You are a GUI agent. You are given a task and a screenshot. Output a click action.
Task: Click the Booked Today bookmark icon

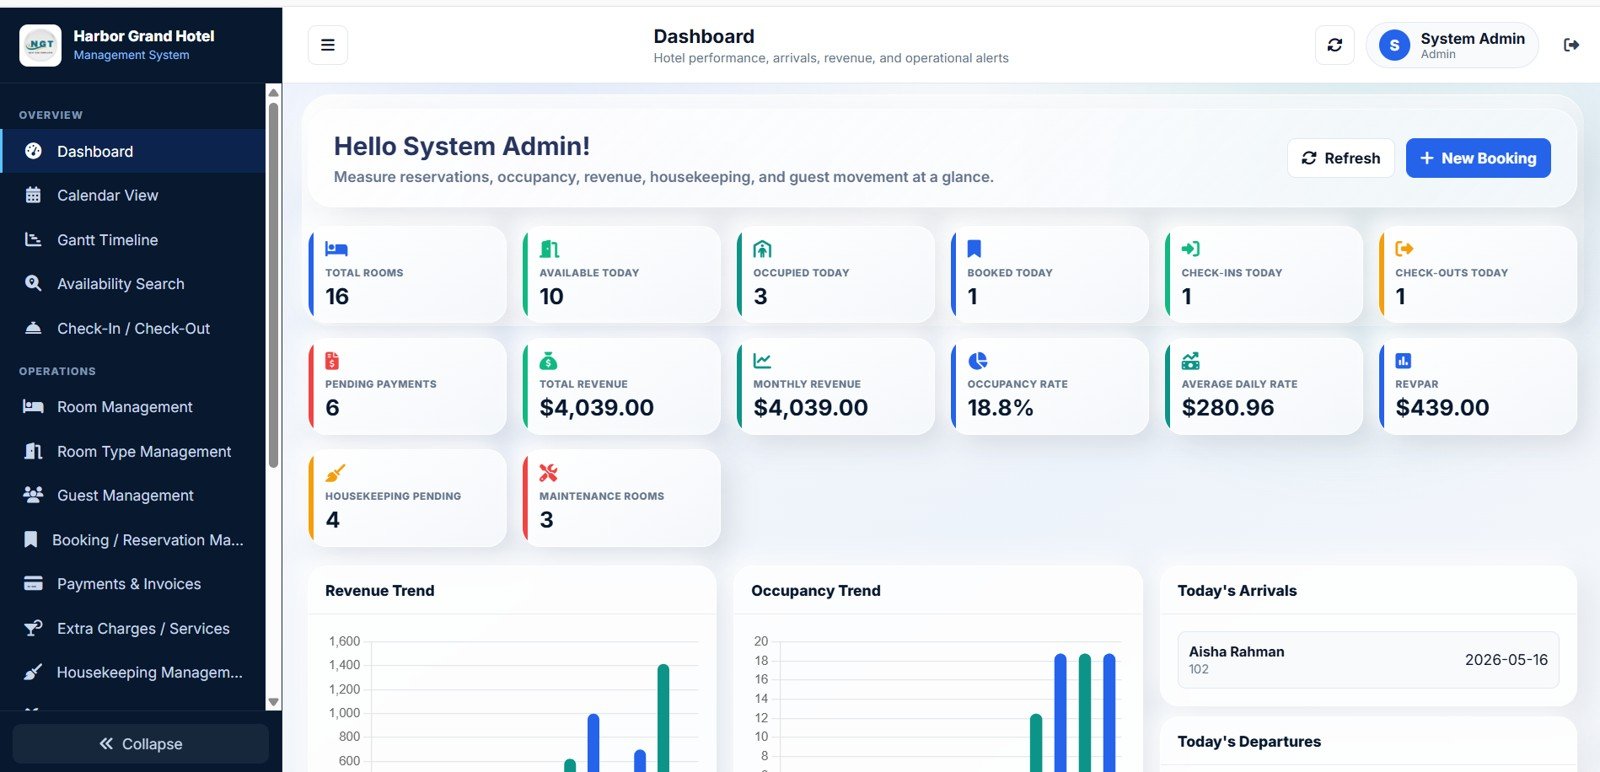pos(974,249)
